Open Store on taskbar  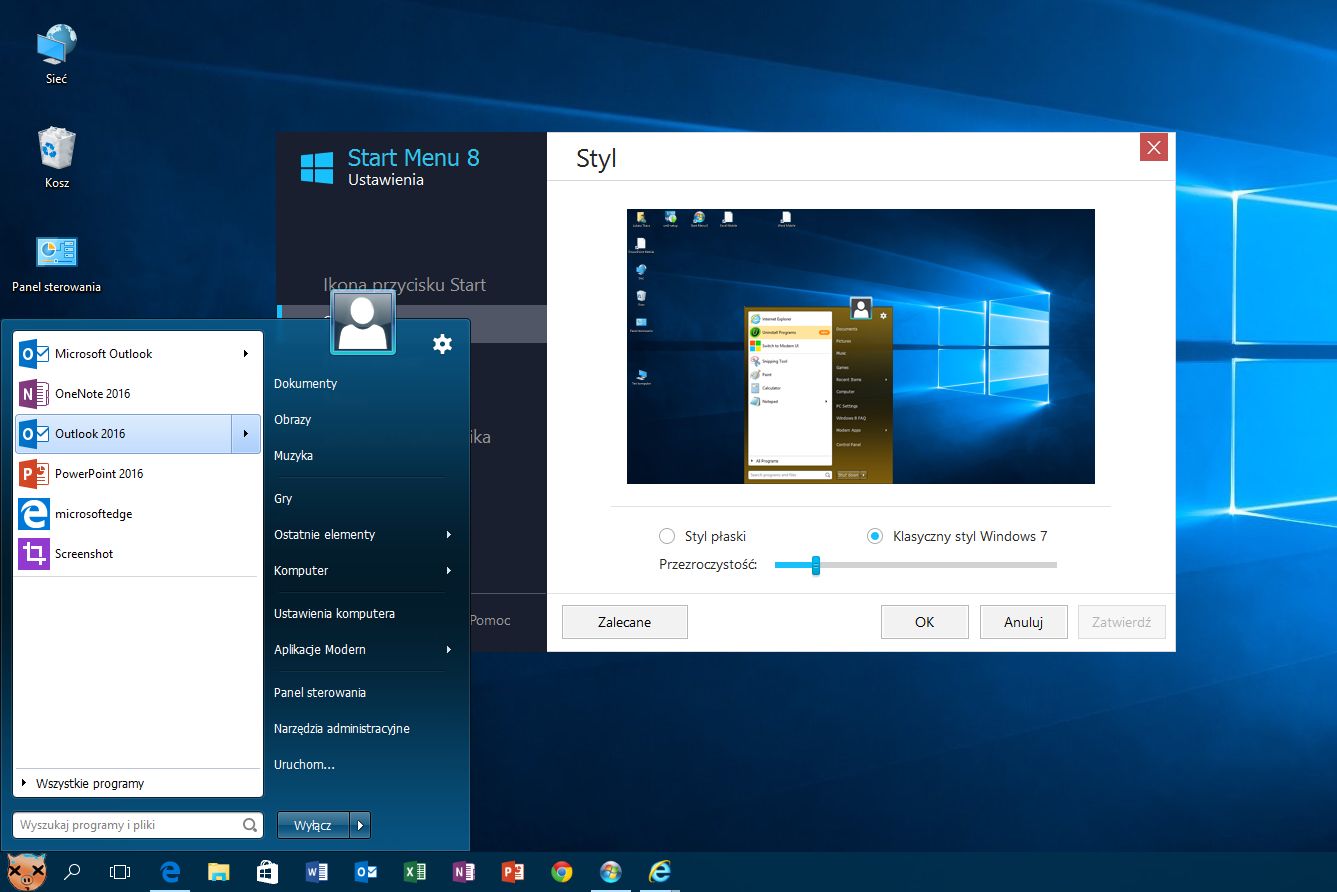click(267, 872)
